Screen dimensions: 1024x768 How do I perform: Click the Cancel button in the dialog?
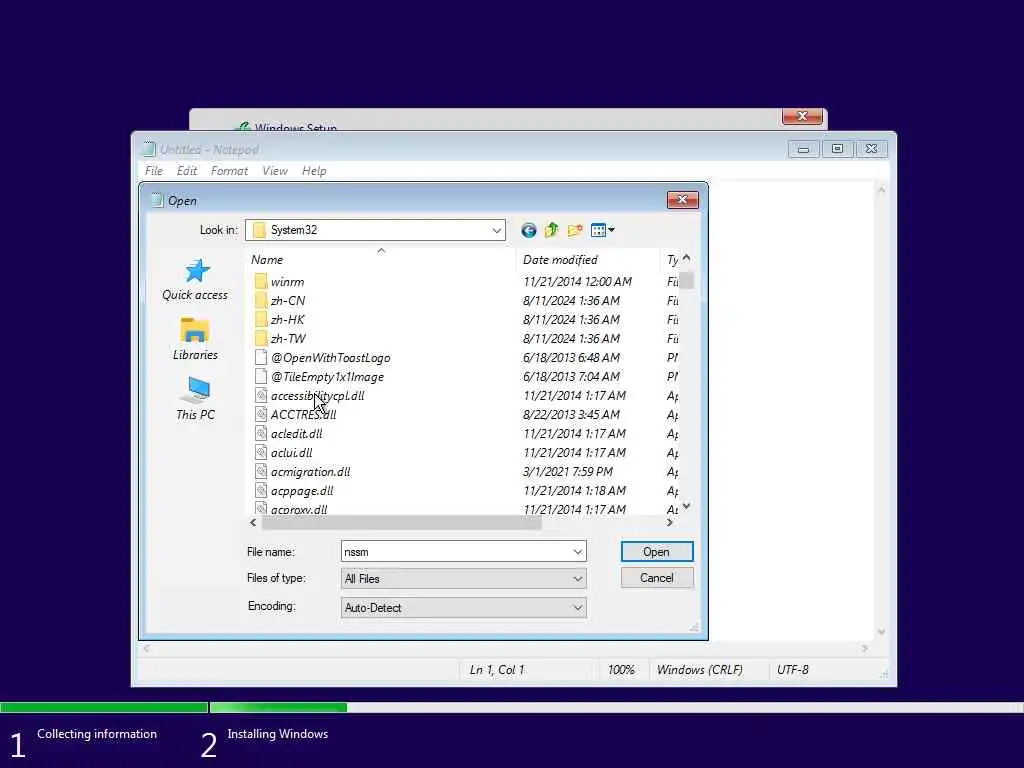[656, 578]
